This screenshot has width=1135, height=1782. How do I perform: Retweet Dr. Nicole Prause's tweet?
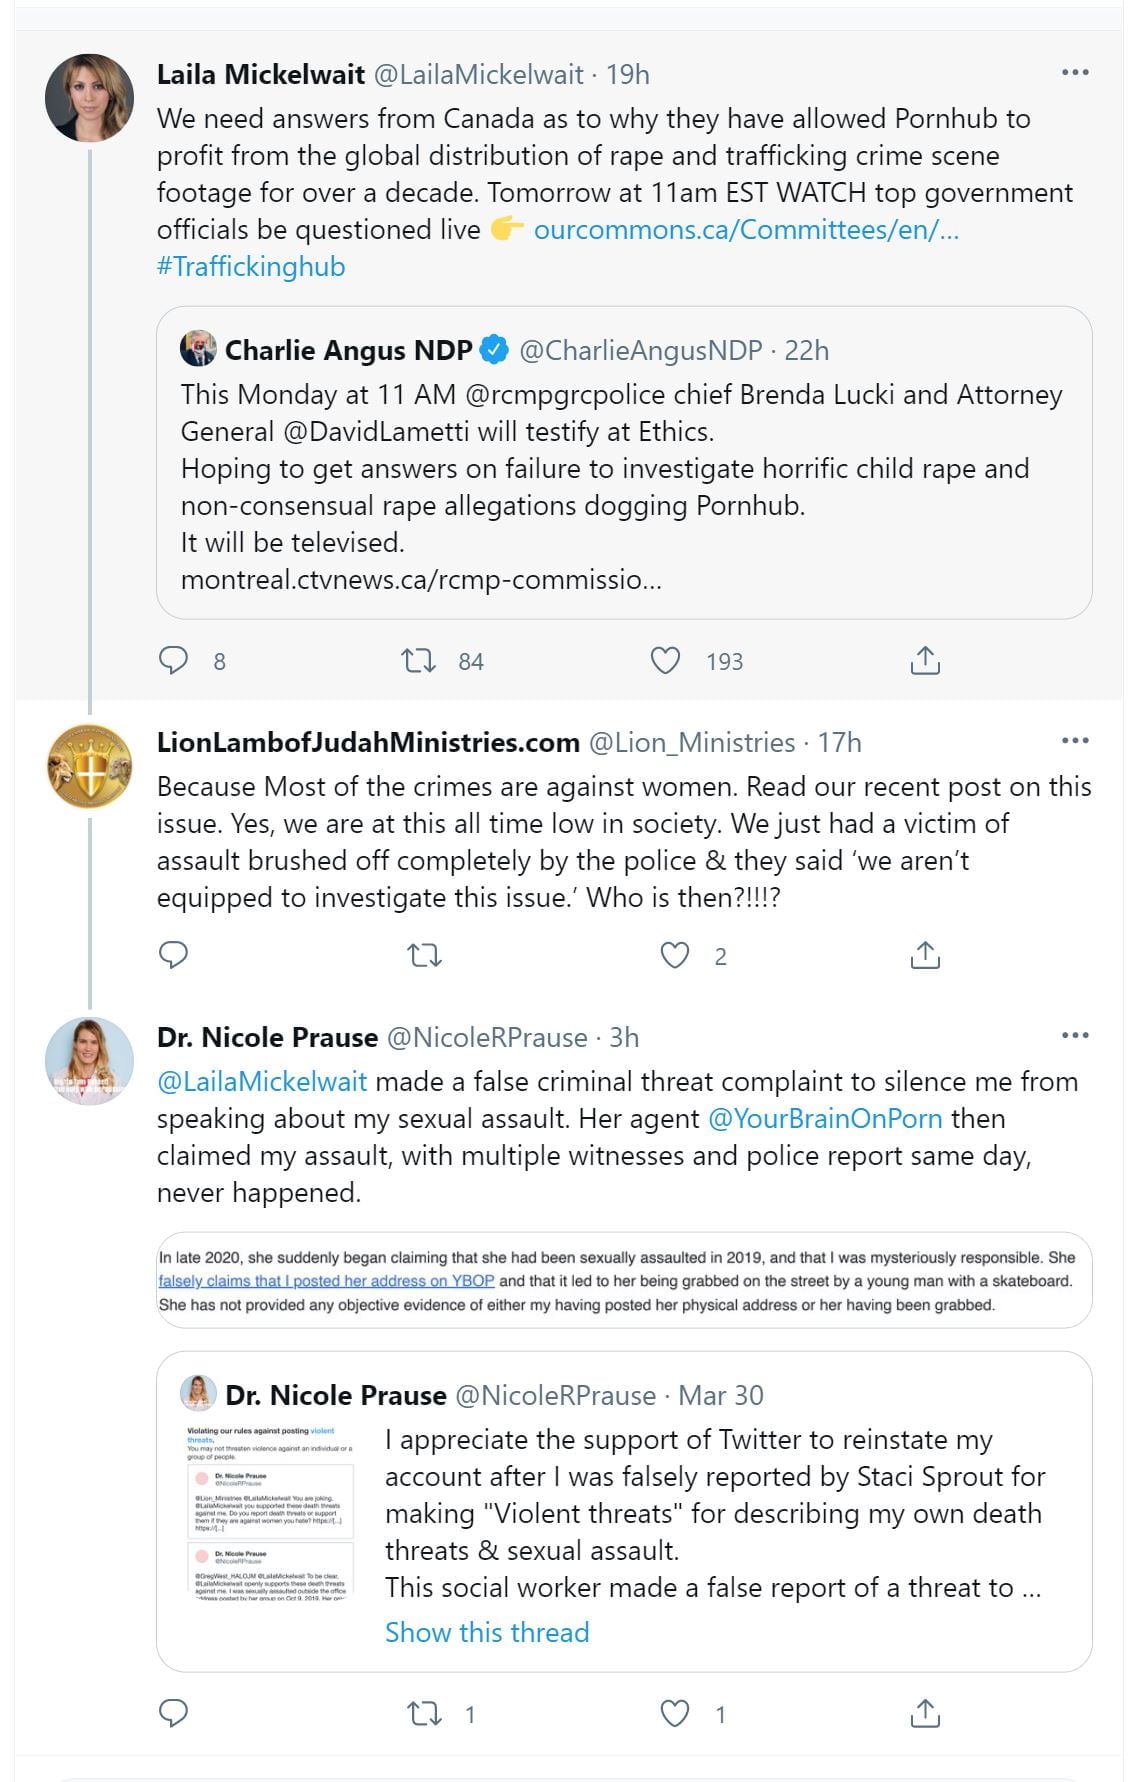(x=425, y=1713)
